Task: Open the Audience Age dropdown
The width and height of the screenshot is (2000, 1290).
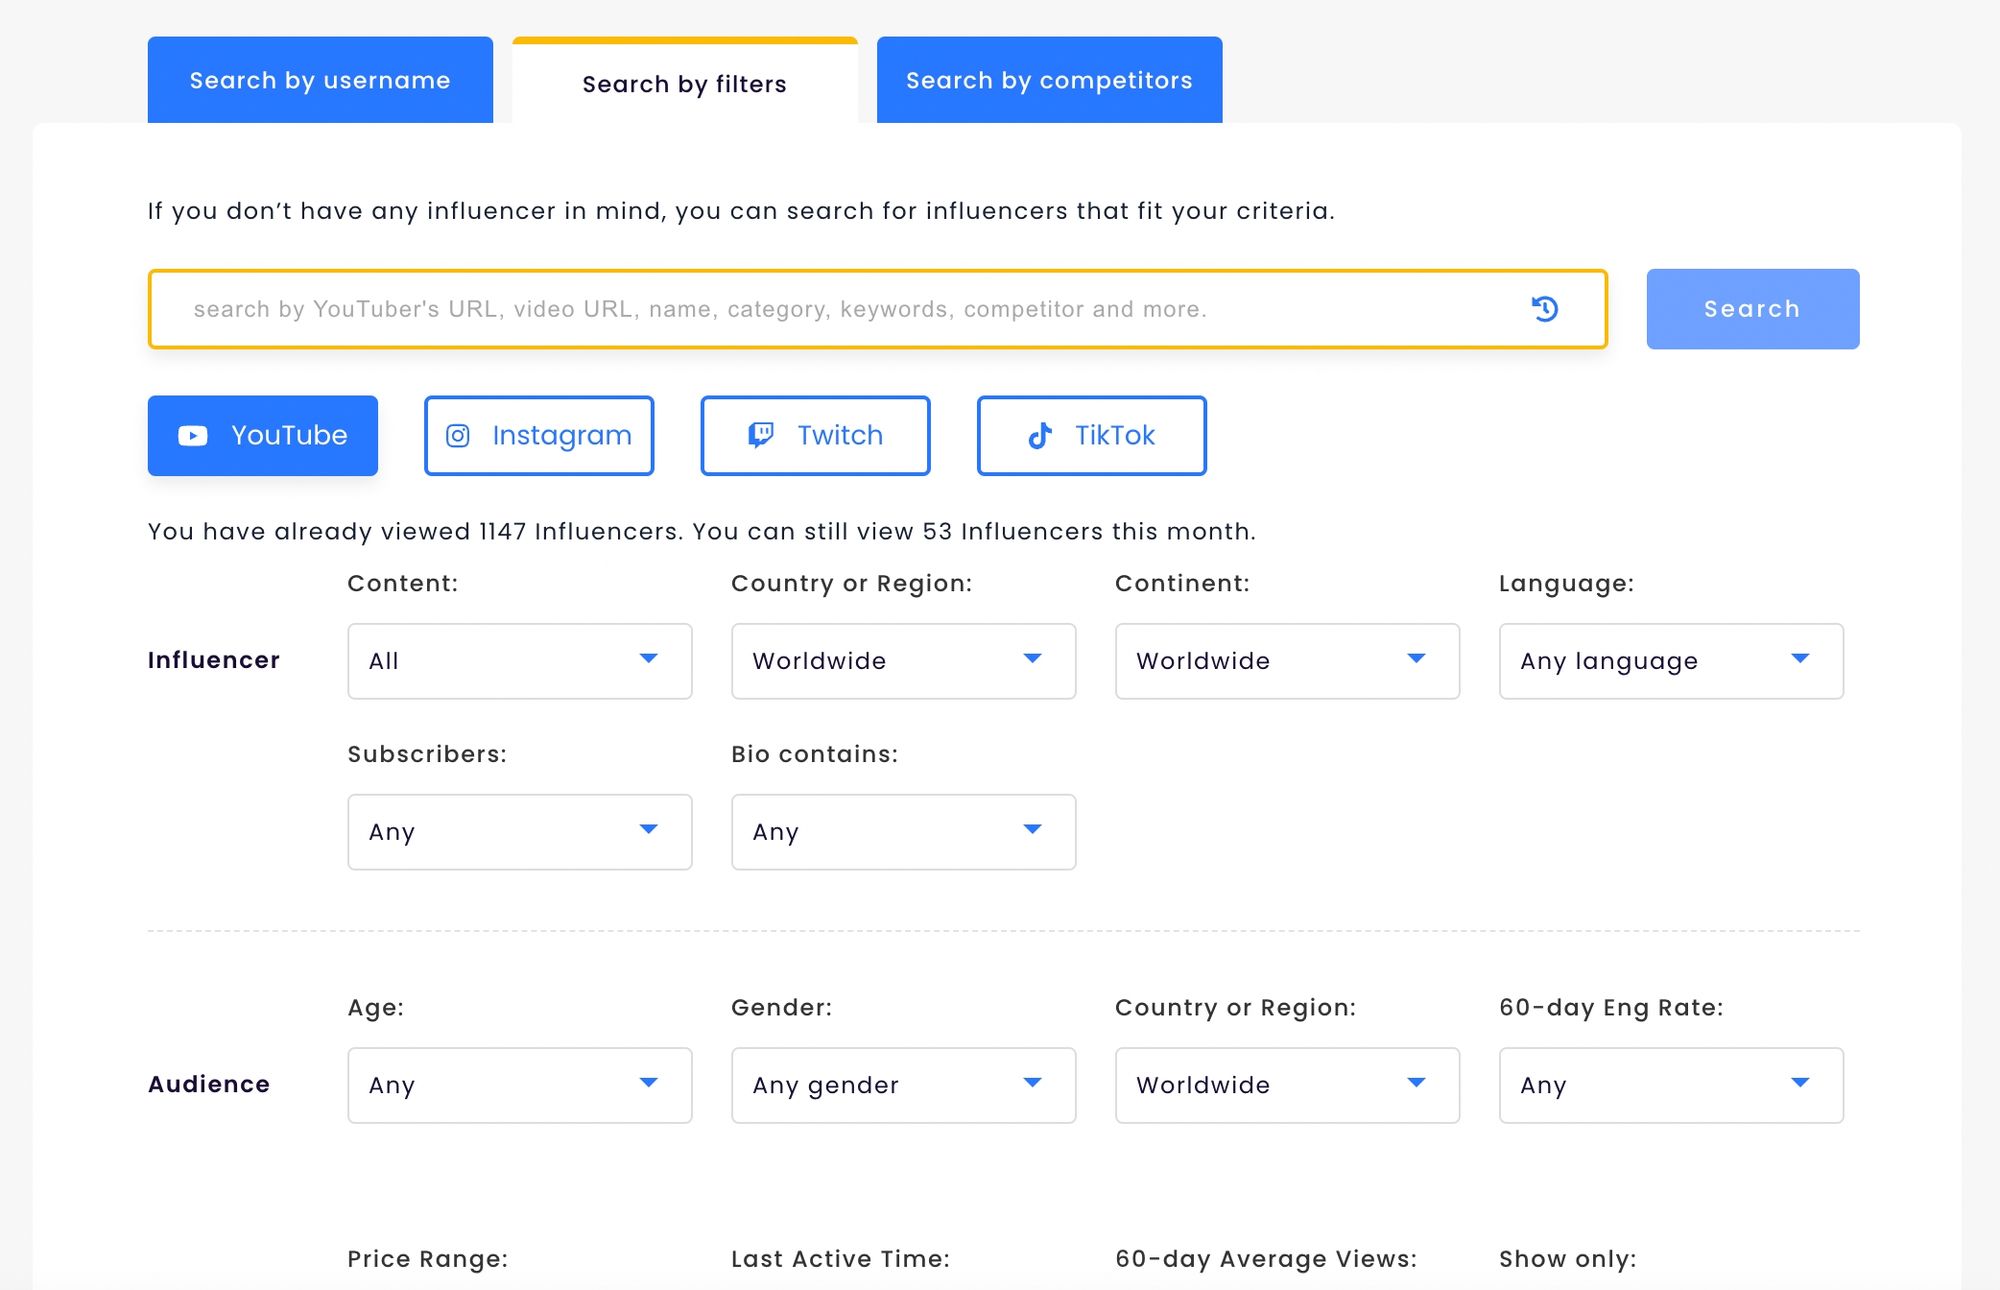Action: [520, 1085]
